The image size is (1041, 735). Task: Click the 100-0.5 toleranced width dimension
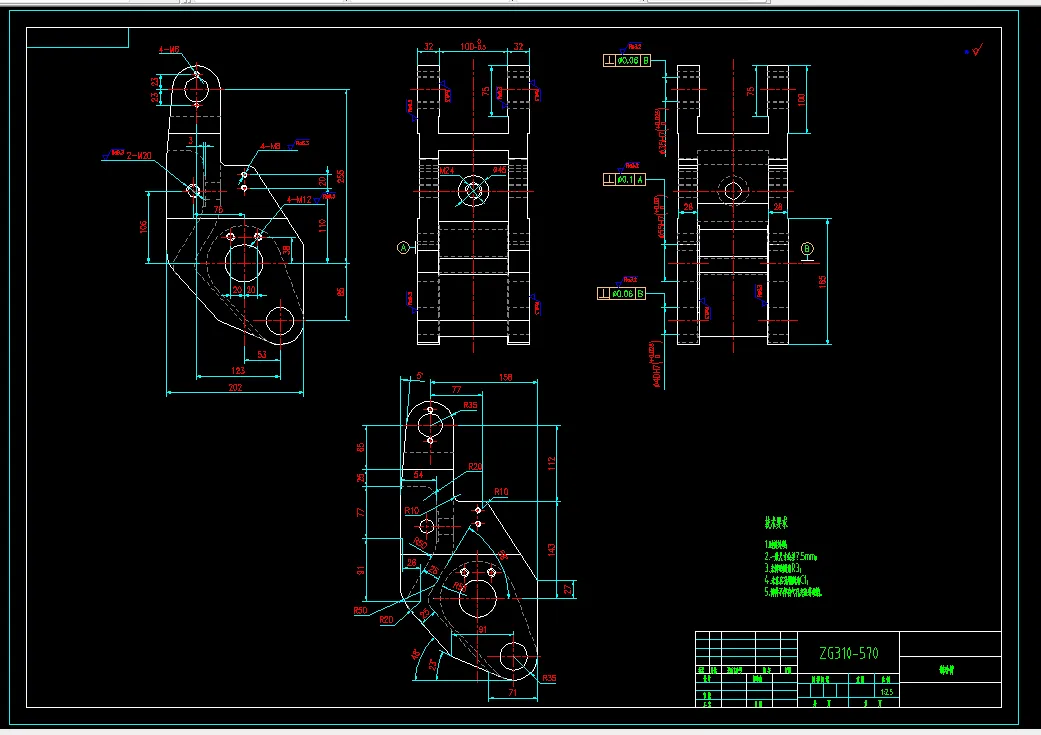(x=473, y=46)
